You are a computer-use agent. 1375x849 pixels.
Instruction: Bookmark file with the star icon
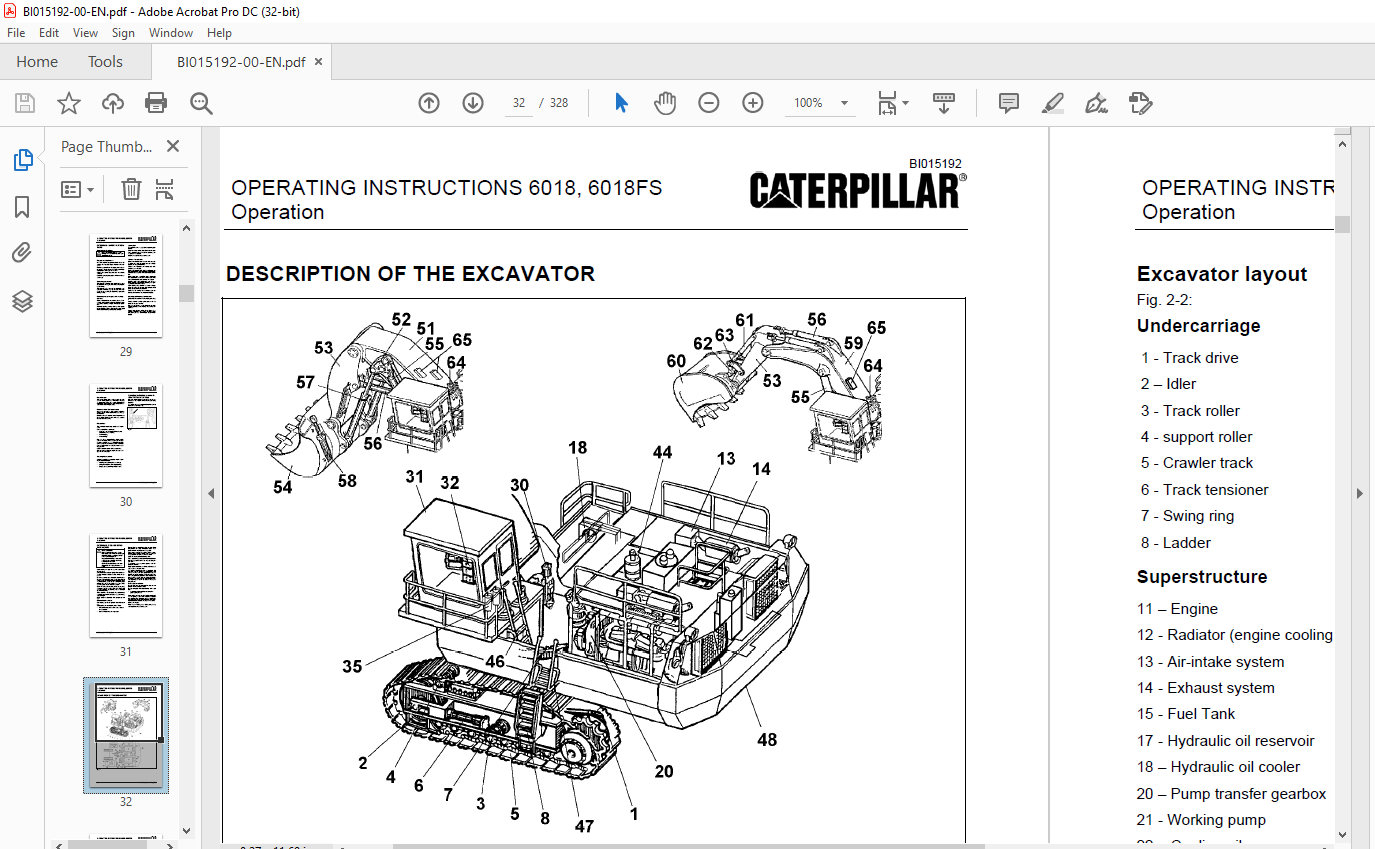pyautogui.click(x=68, y=103)
